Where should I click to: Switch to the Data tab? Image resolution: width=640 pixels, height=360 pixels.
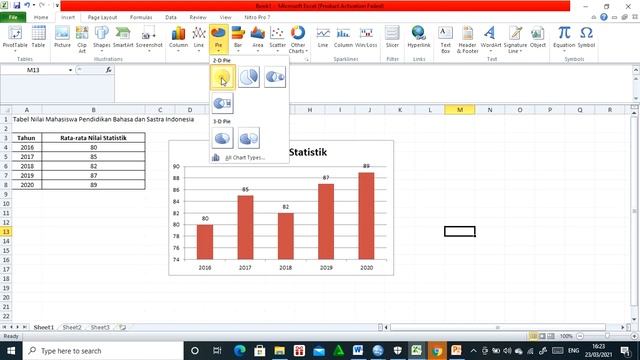pos(171,17)
